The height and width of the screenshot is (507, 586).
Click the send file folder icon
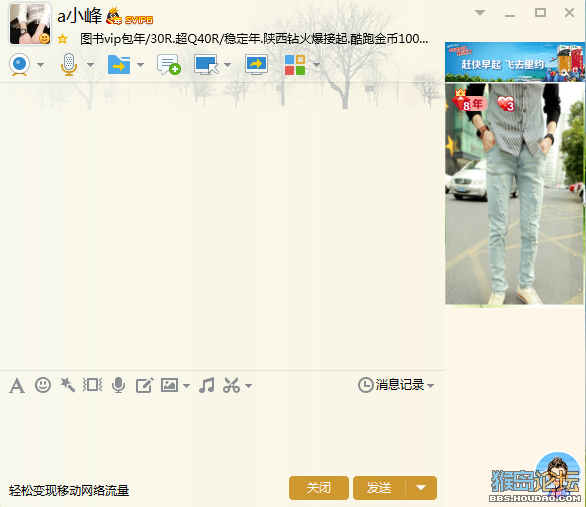119,65
